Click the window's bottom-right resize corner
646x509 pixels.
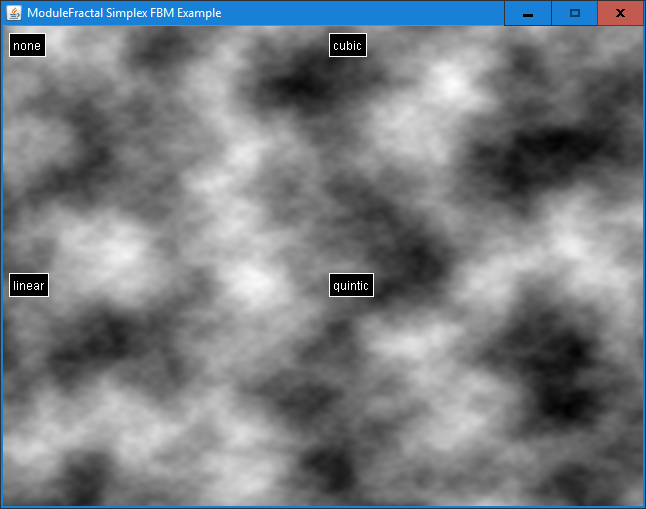pos(643,506)
